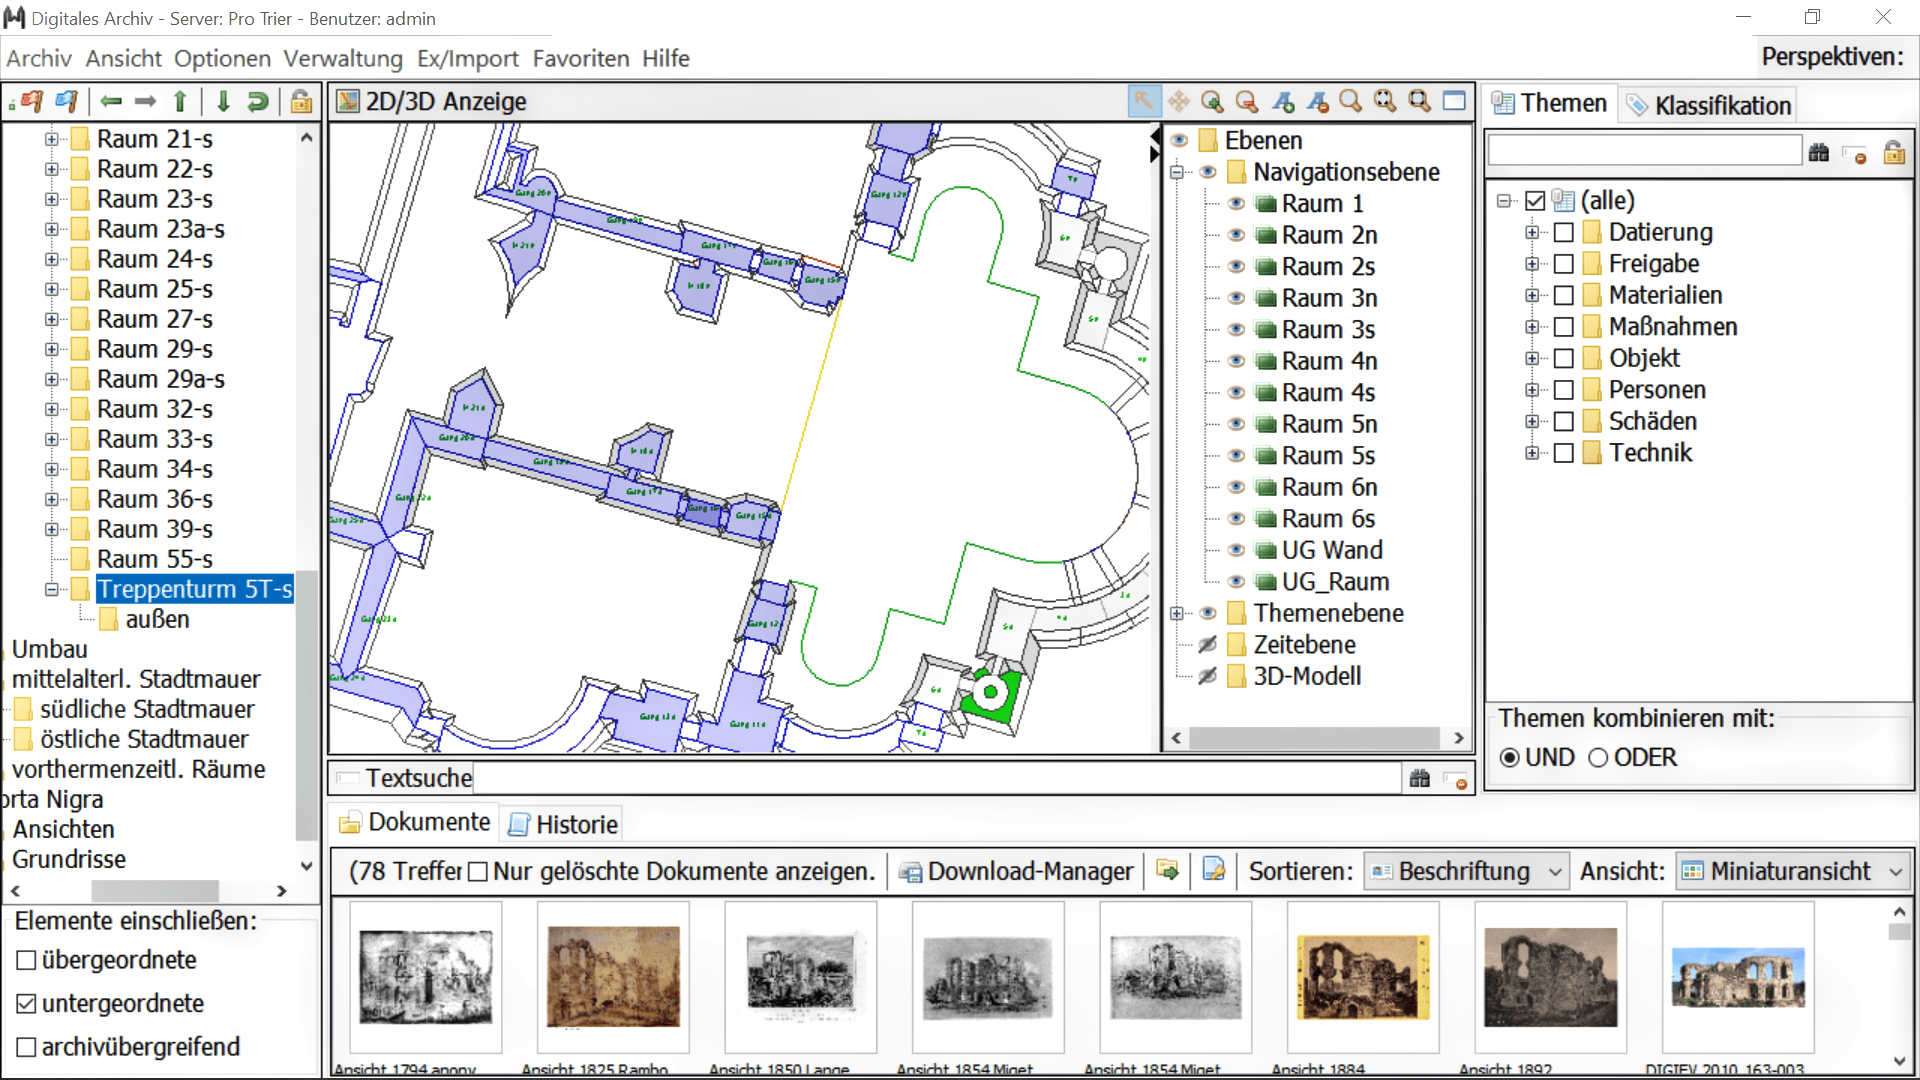This screenshot has height=1080, width=1920.
Task: Switch to the Historie tab
Action: pos(563,825)
